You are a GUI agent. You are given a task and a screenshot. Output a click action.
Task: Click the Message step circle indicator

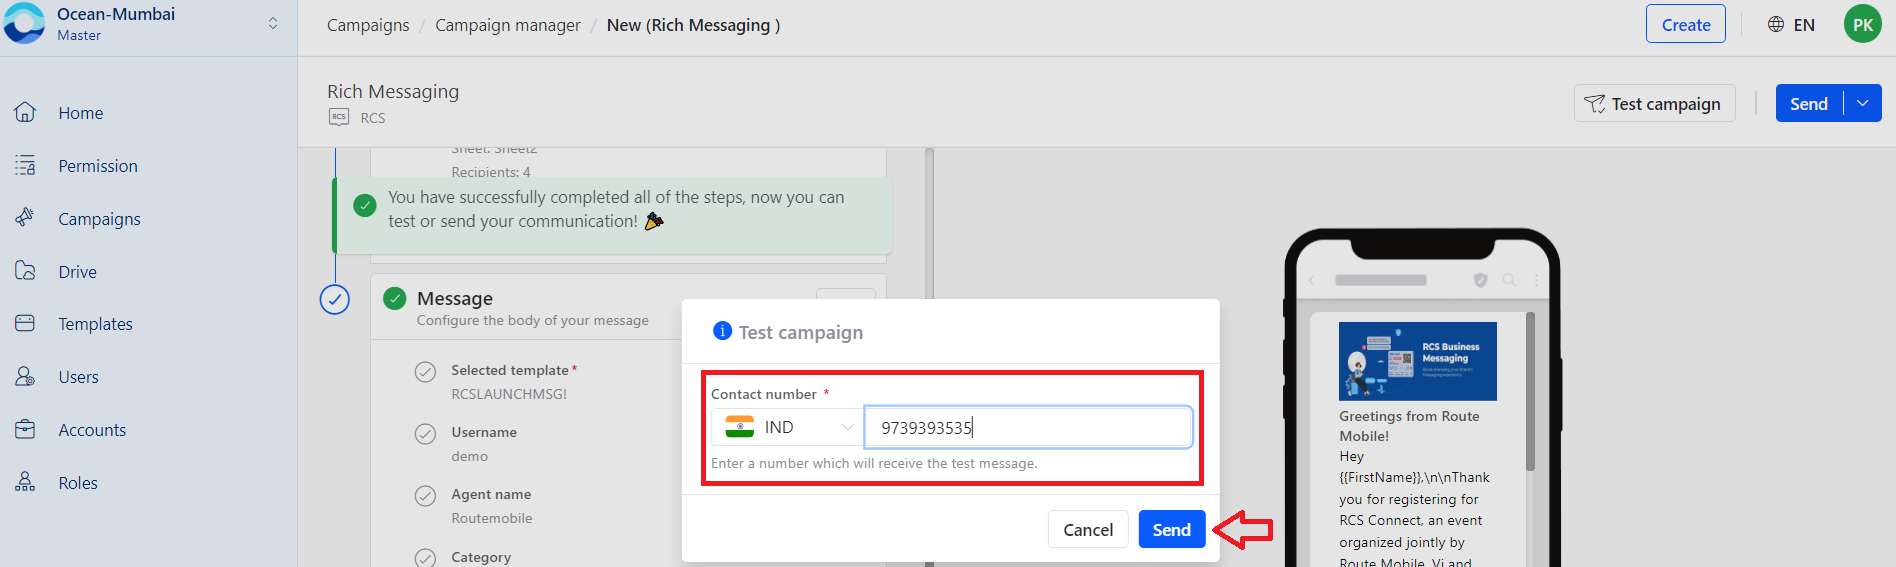coord(335,299)
